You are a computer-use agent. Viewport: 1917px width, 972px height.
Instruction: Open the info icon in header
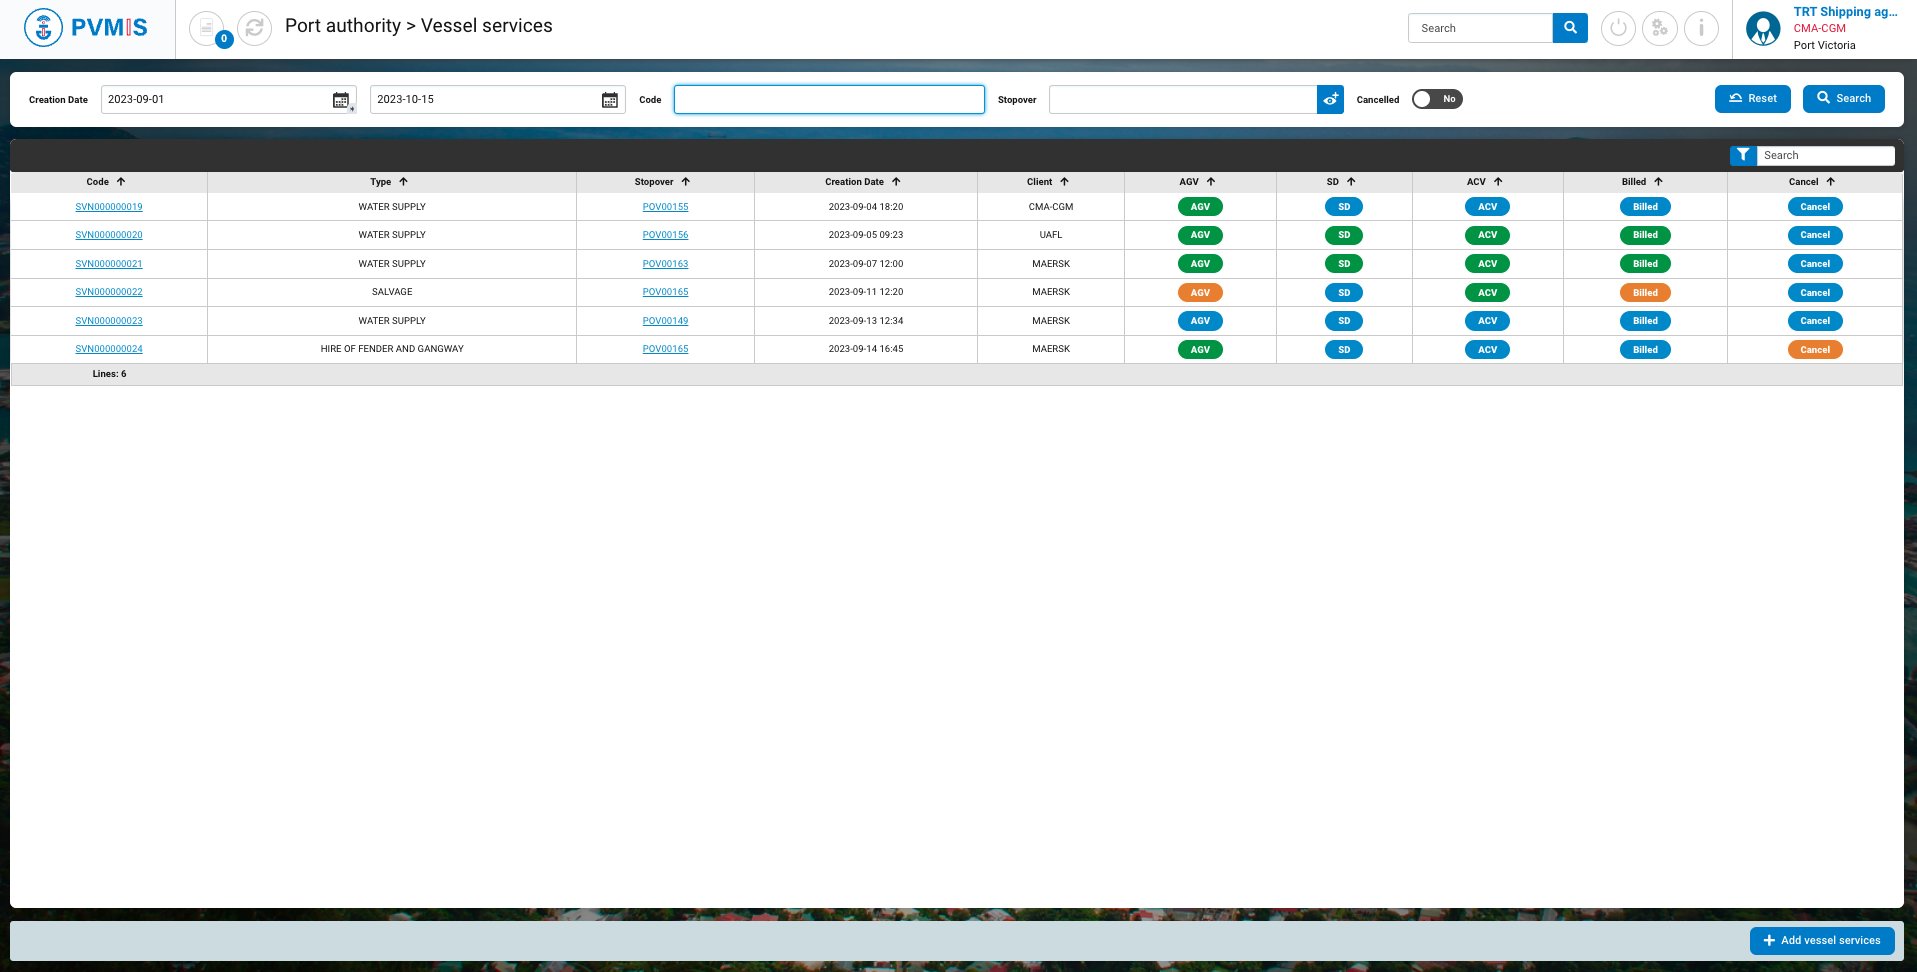[x=1701, y=28]
